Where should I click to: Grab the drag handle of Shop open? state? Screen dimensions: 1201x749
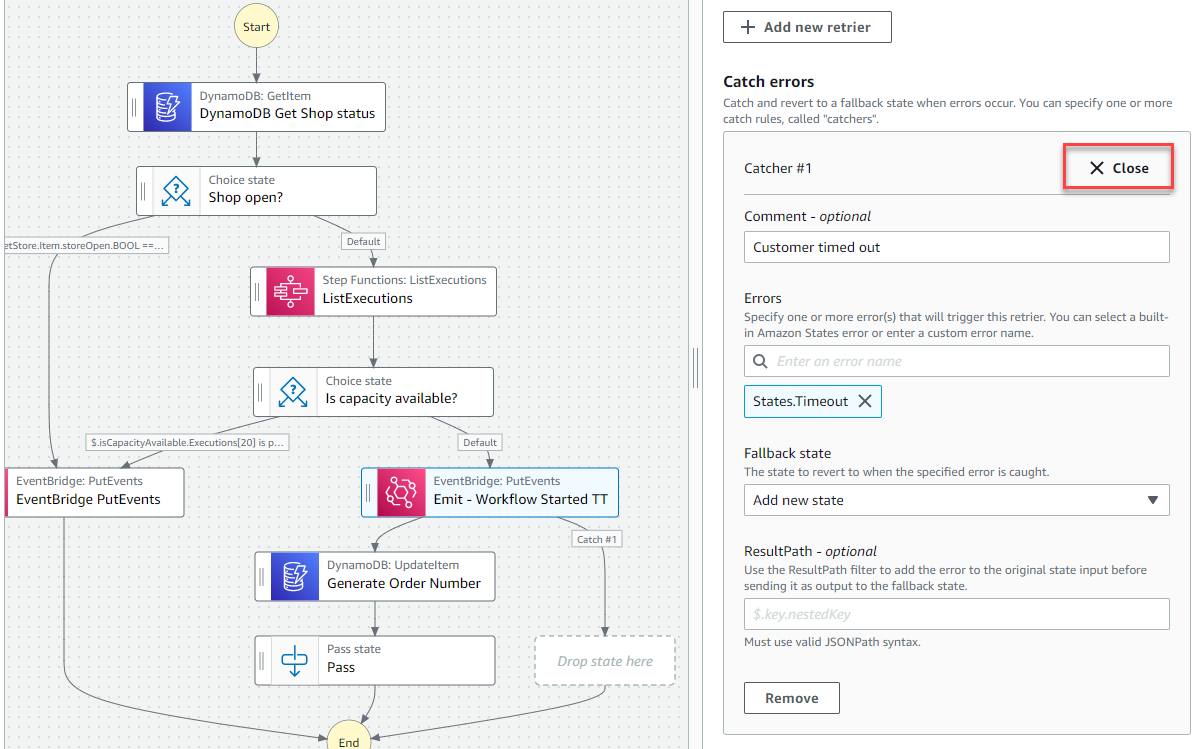[x=143, y=190]
